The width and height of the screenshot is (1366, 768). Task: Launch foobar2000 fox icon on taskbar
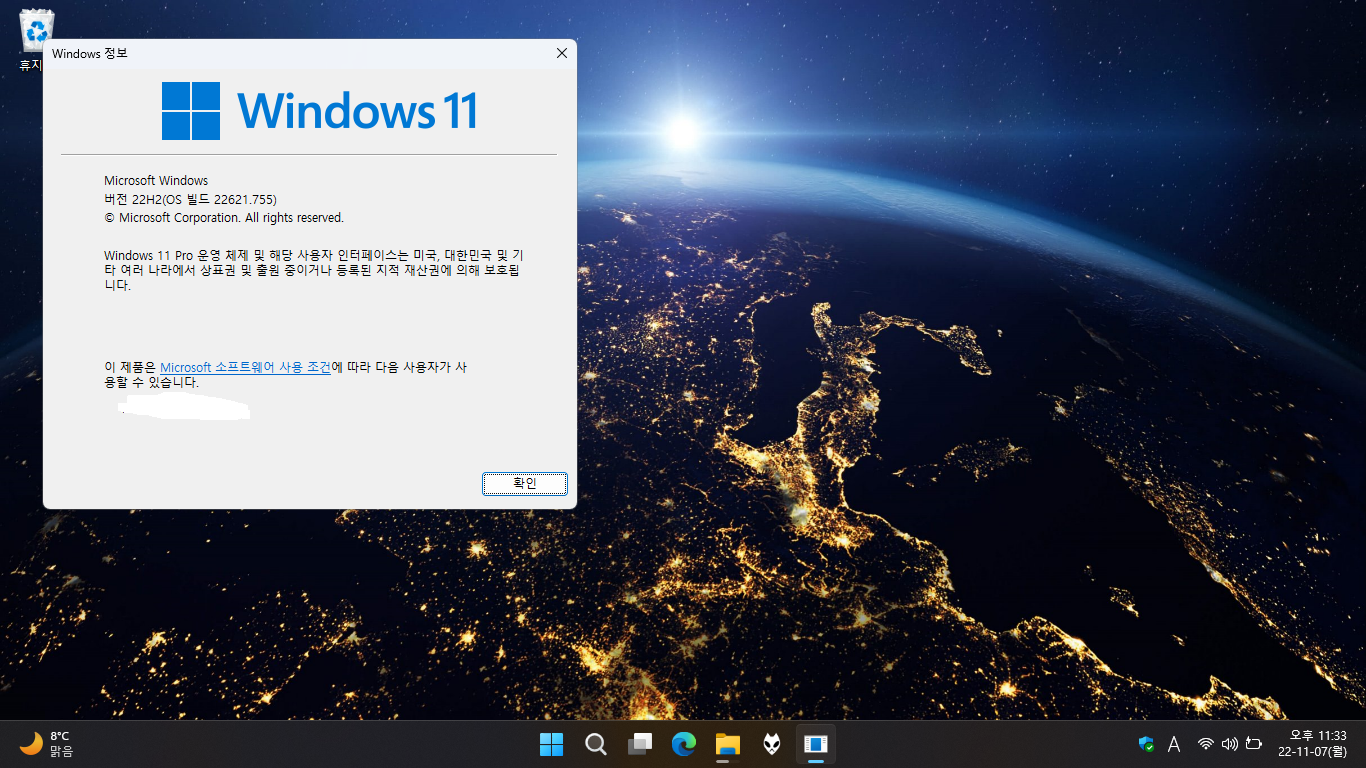point(771,744)
